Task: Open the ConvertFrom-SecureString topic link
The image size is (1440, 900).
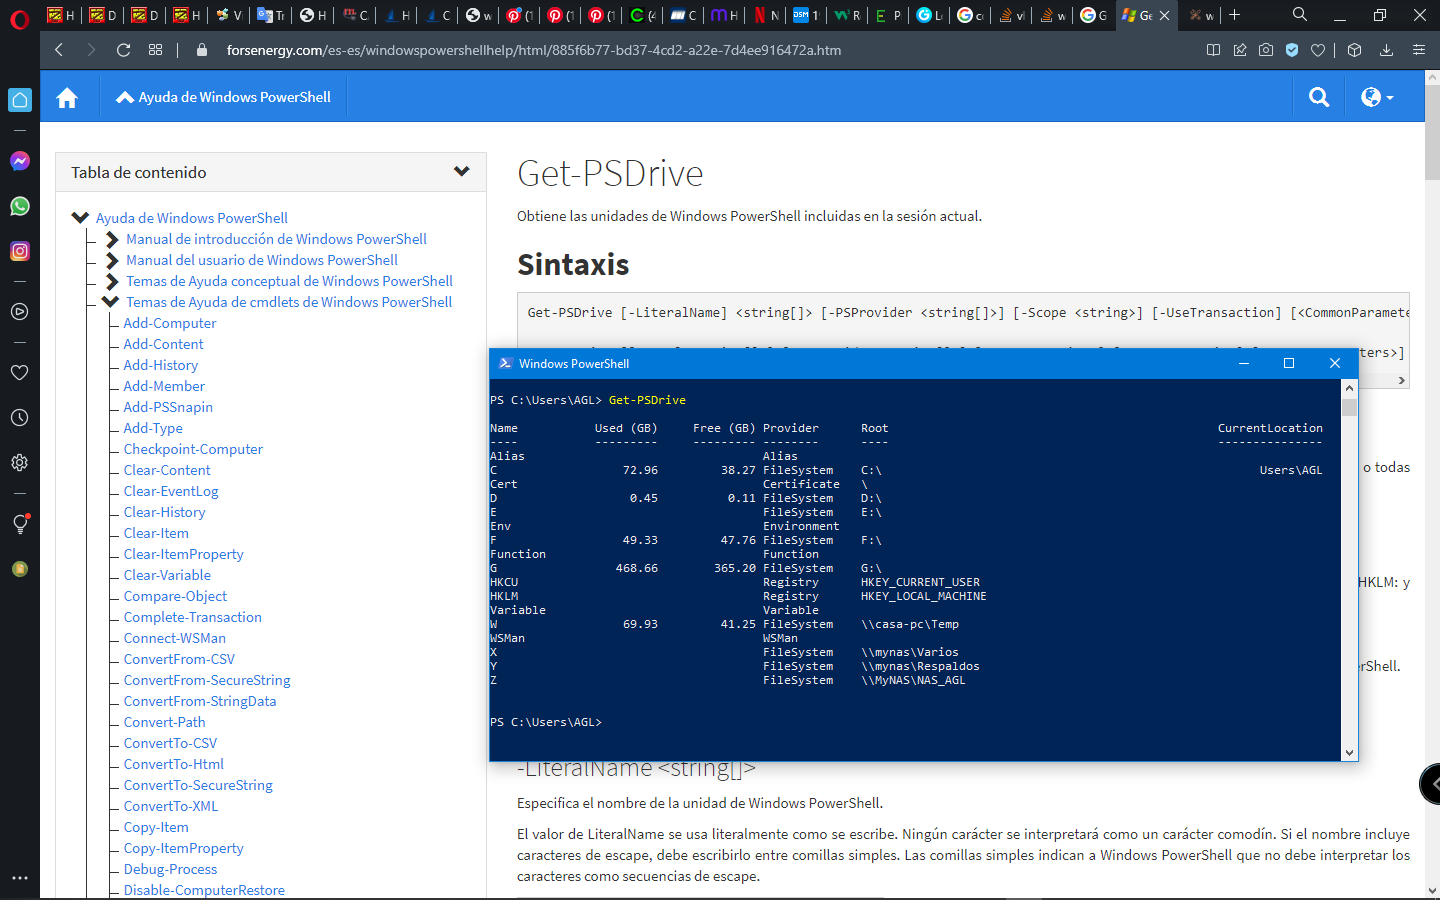Action: 207,680
